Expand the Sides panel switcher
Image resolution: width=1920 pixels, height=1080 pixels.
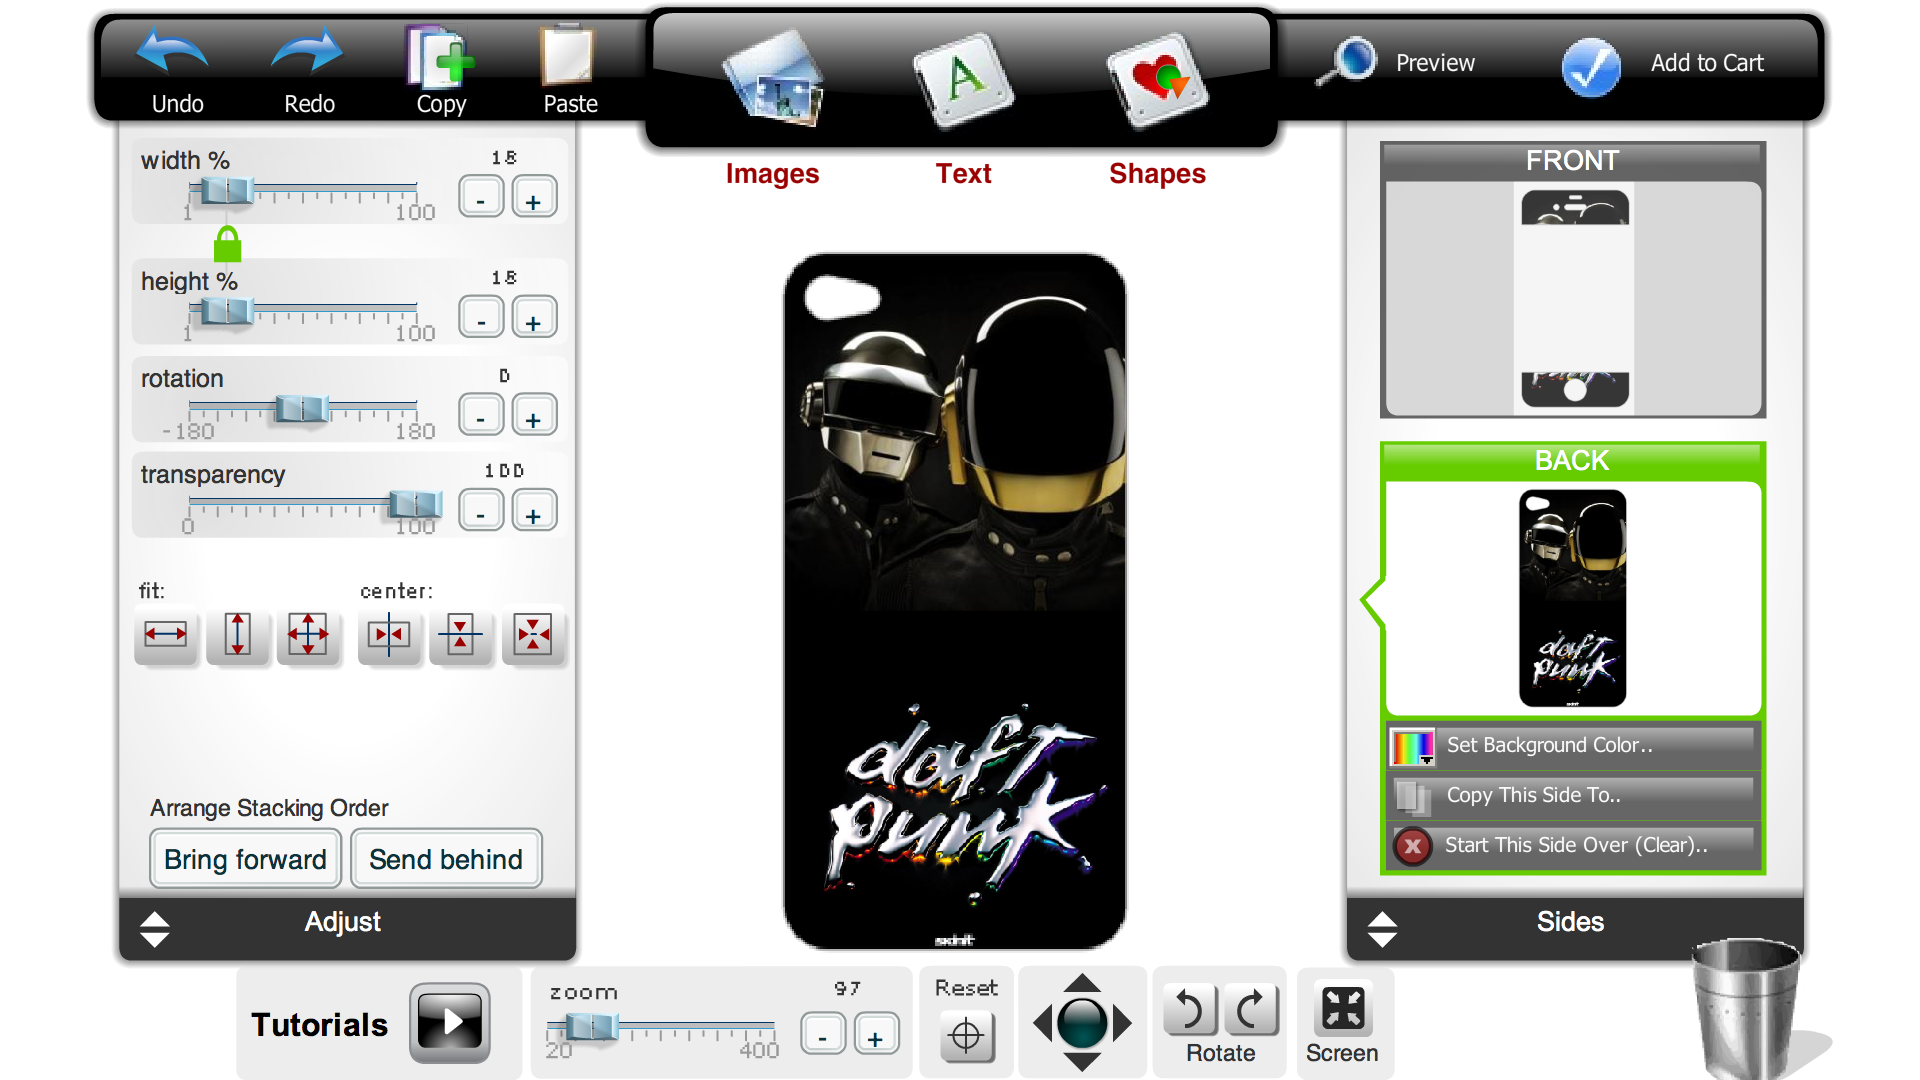[1382, 929]
